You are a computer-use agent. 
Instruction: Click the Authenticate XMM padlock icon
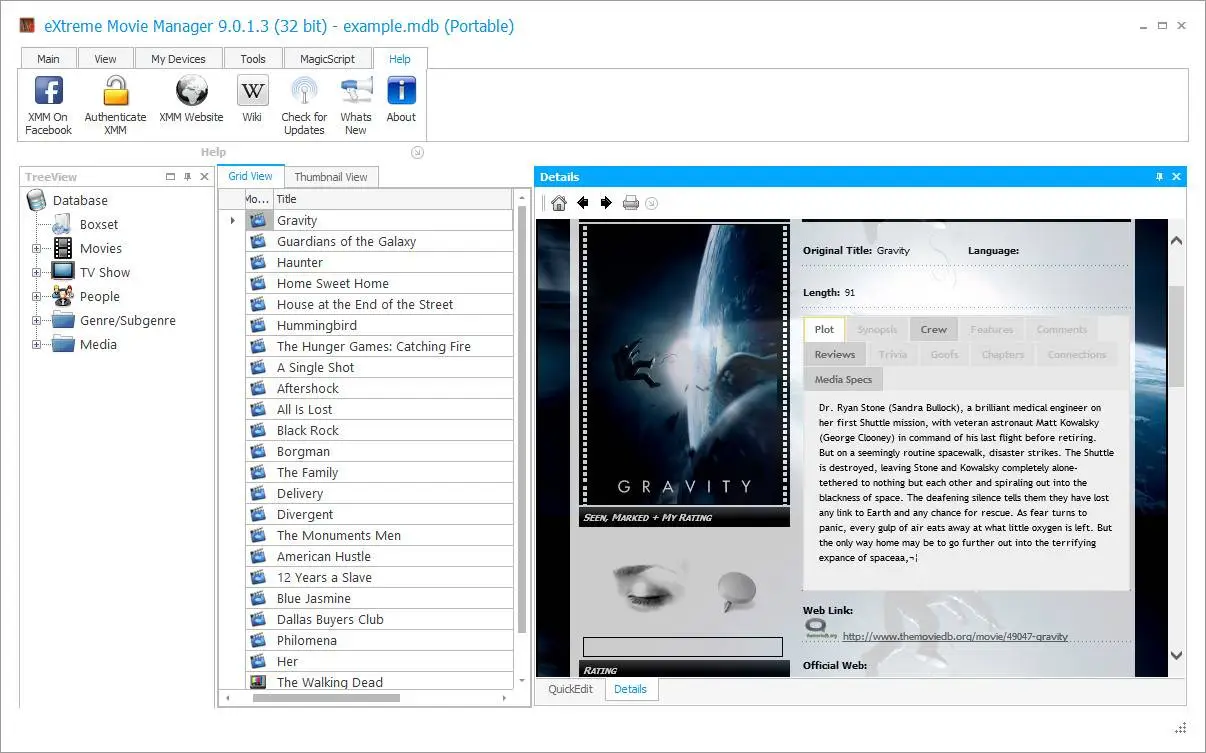[115, 91]
